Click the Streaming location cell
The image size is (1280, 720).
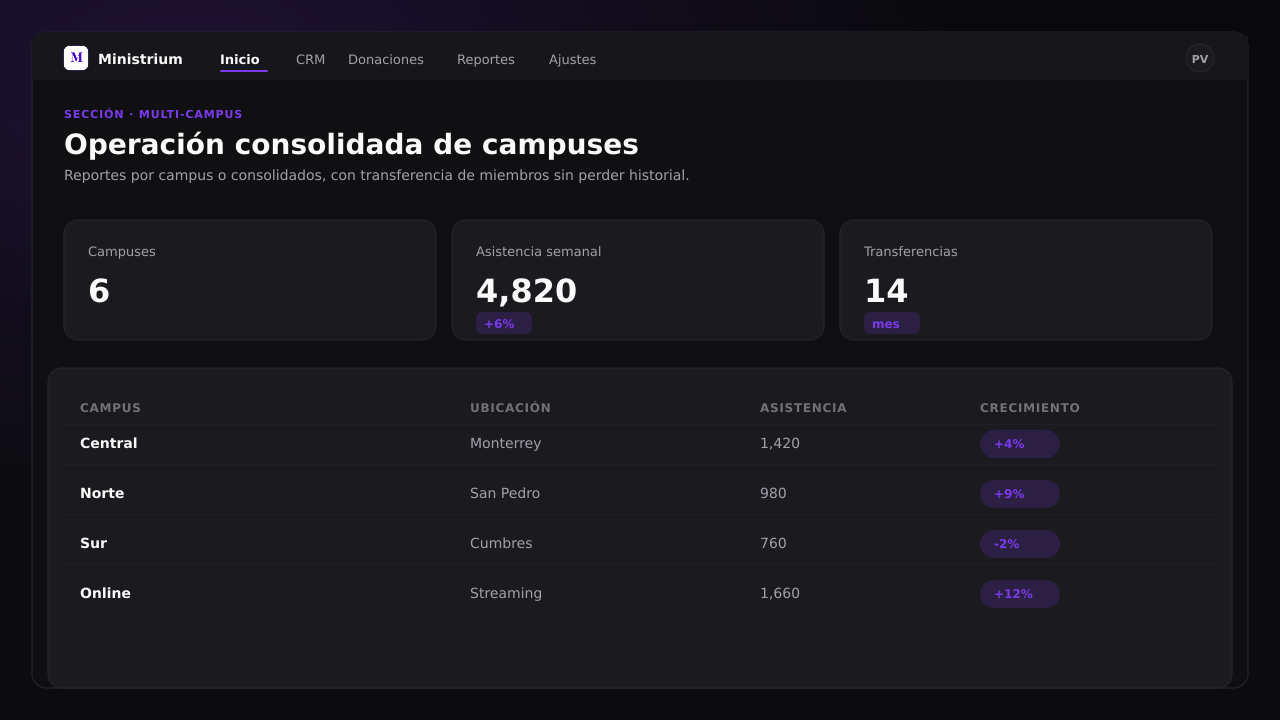(506, 593)
